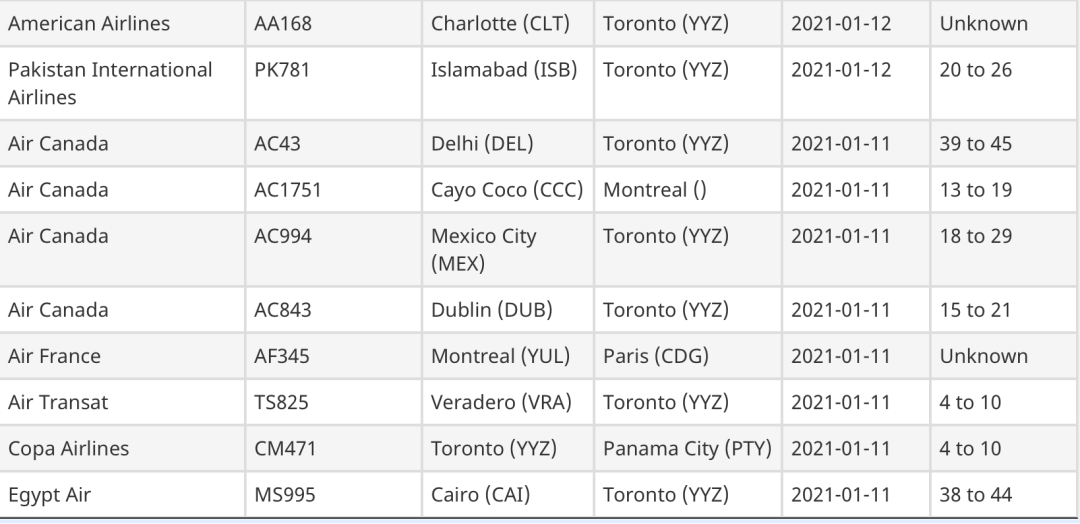
Task: Click flight number PK781
Action: (333, 83)
